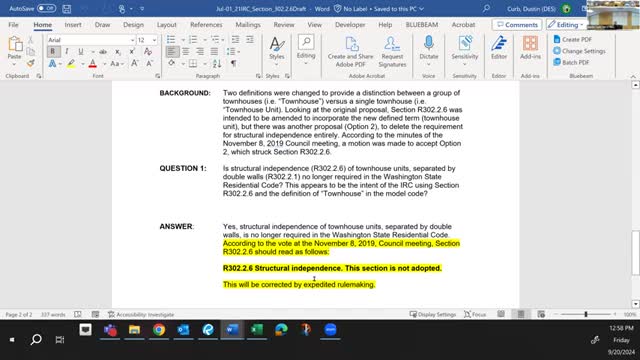Image resolution: width=640 pixels, height=360 pixels.
Task: Justify paragraph text
Action: pyautogui.click(x=214, y=51)
